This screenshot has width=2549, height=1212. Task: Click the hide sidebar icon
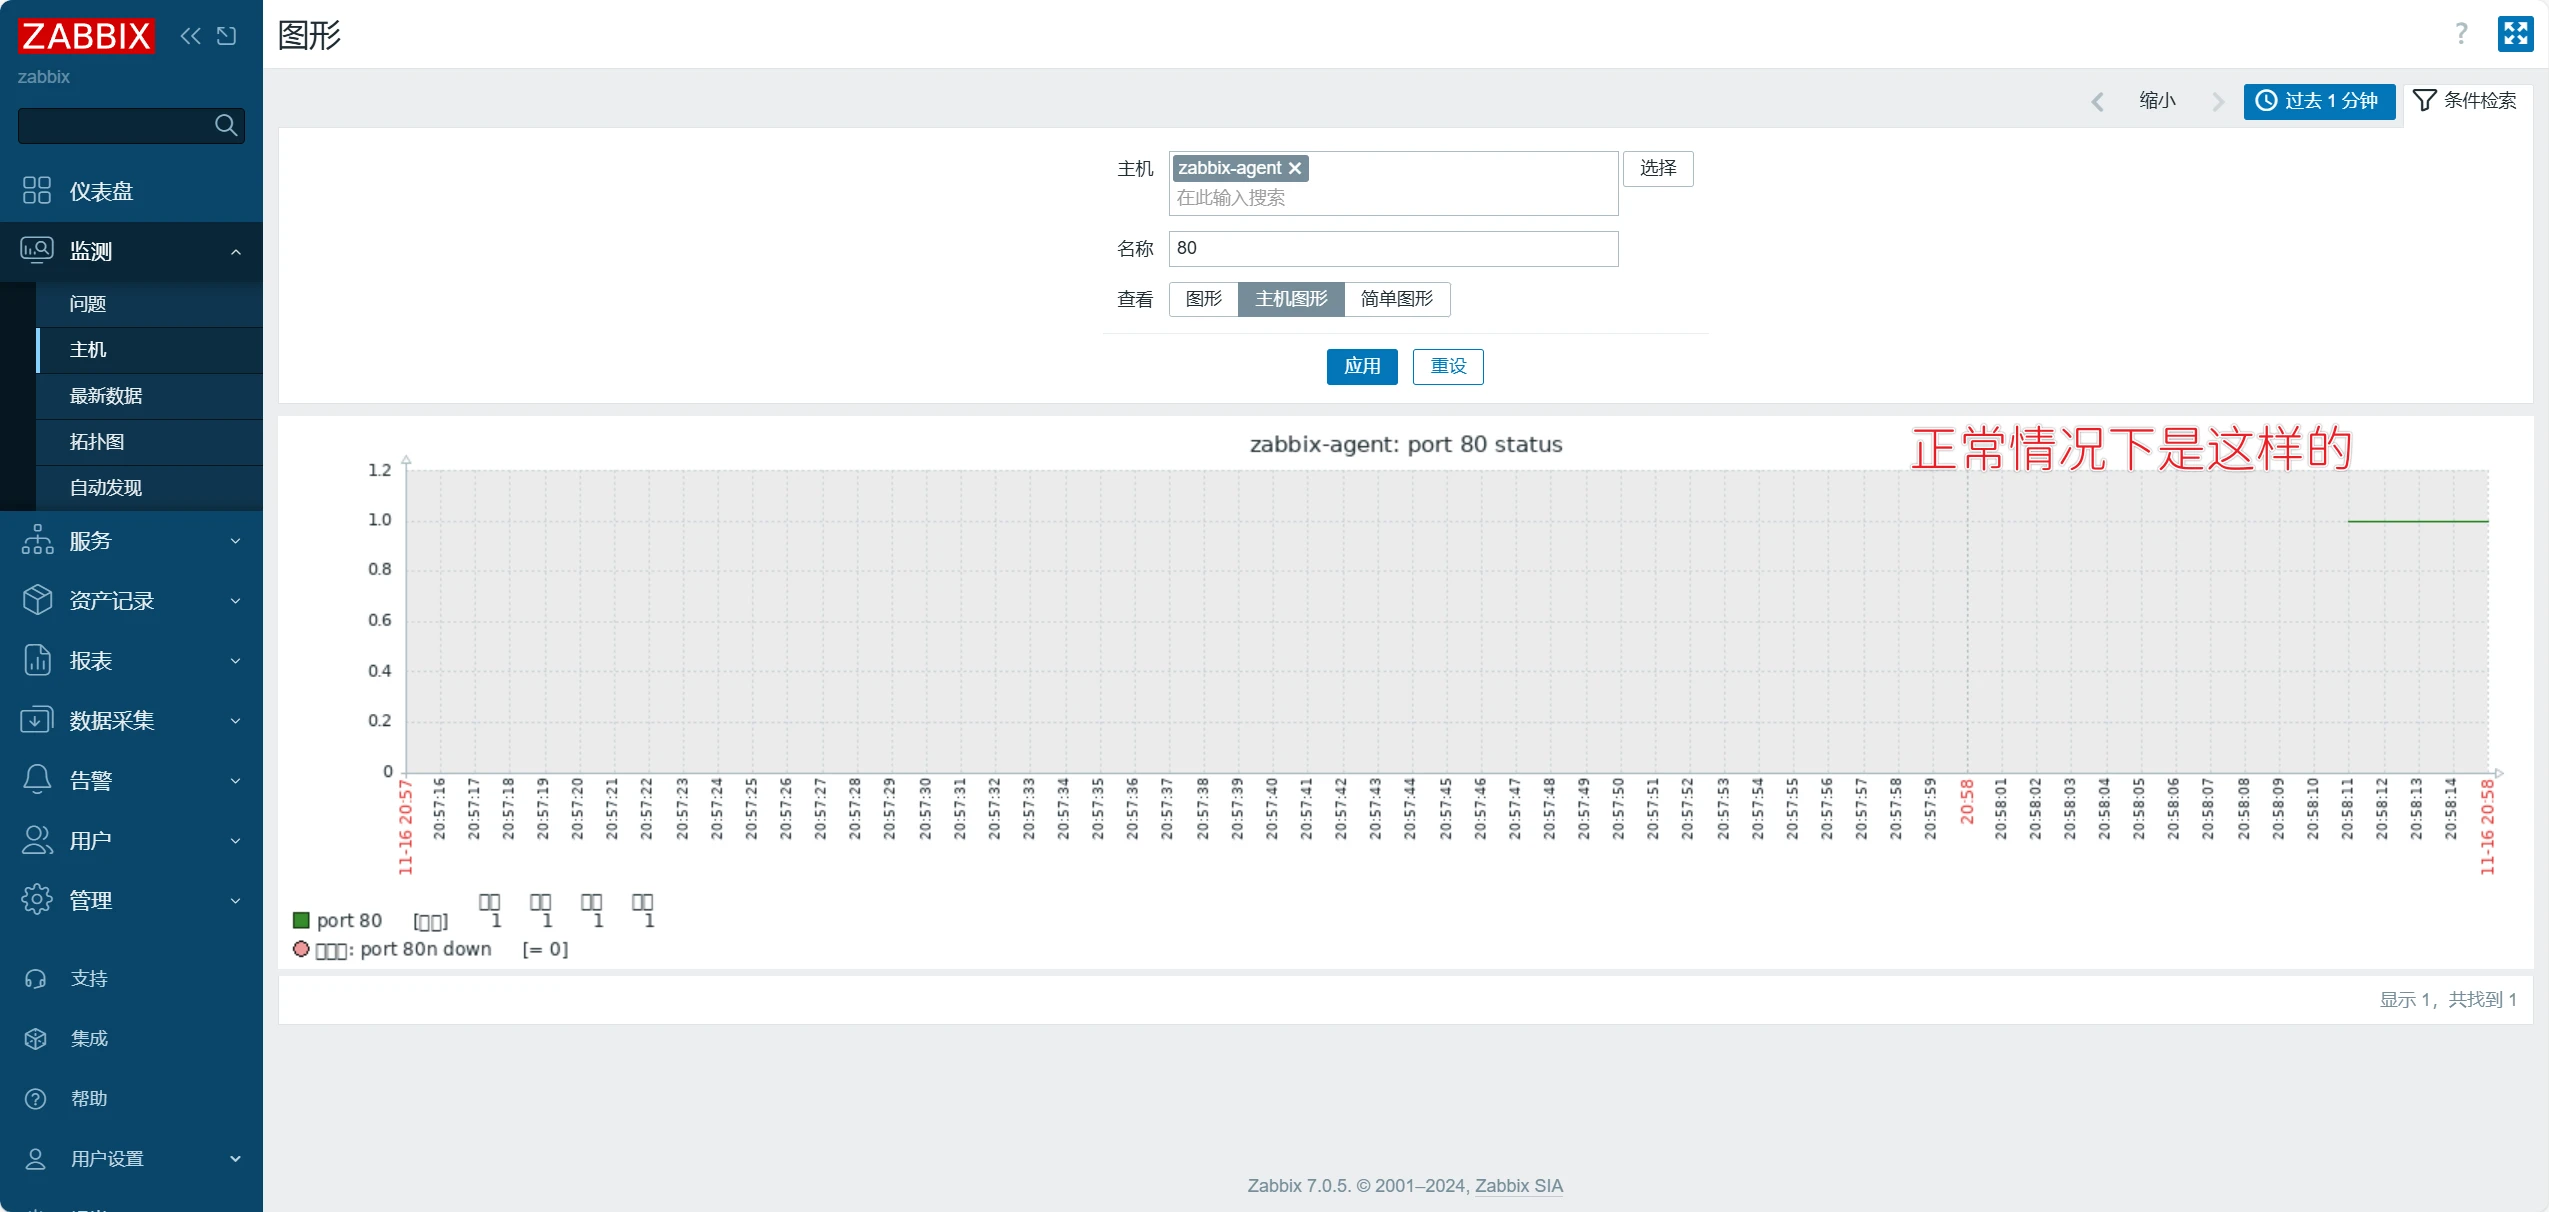[x=227, y=36]
